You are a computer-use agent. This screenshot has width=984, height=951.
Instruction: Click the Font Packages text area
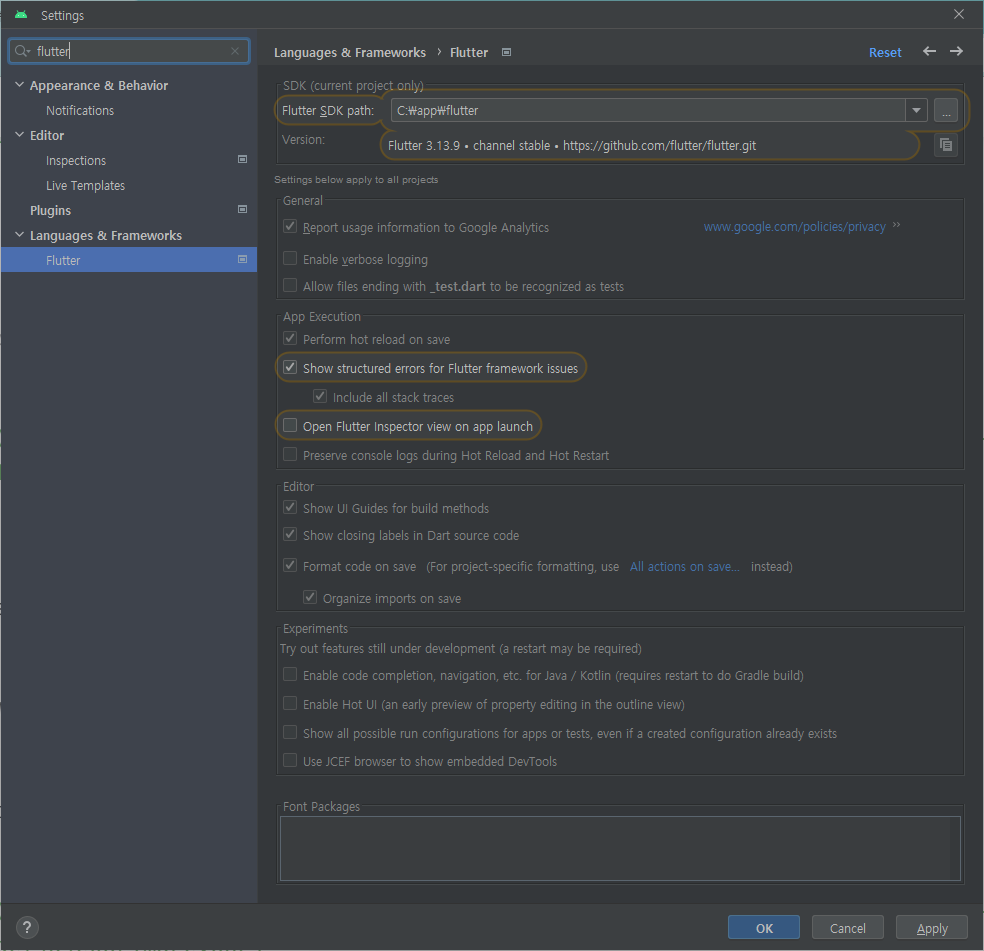(x=620, y=849)
